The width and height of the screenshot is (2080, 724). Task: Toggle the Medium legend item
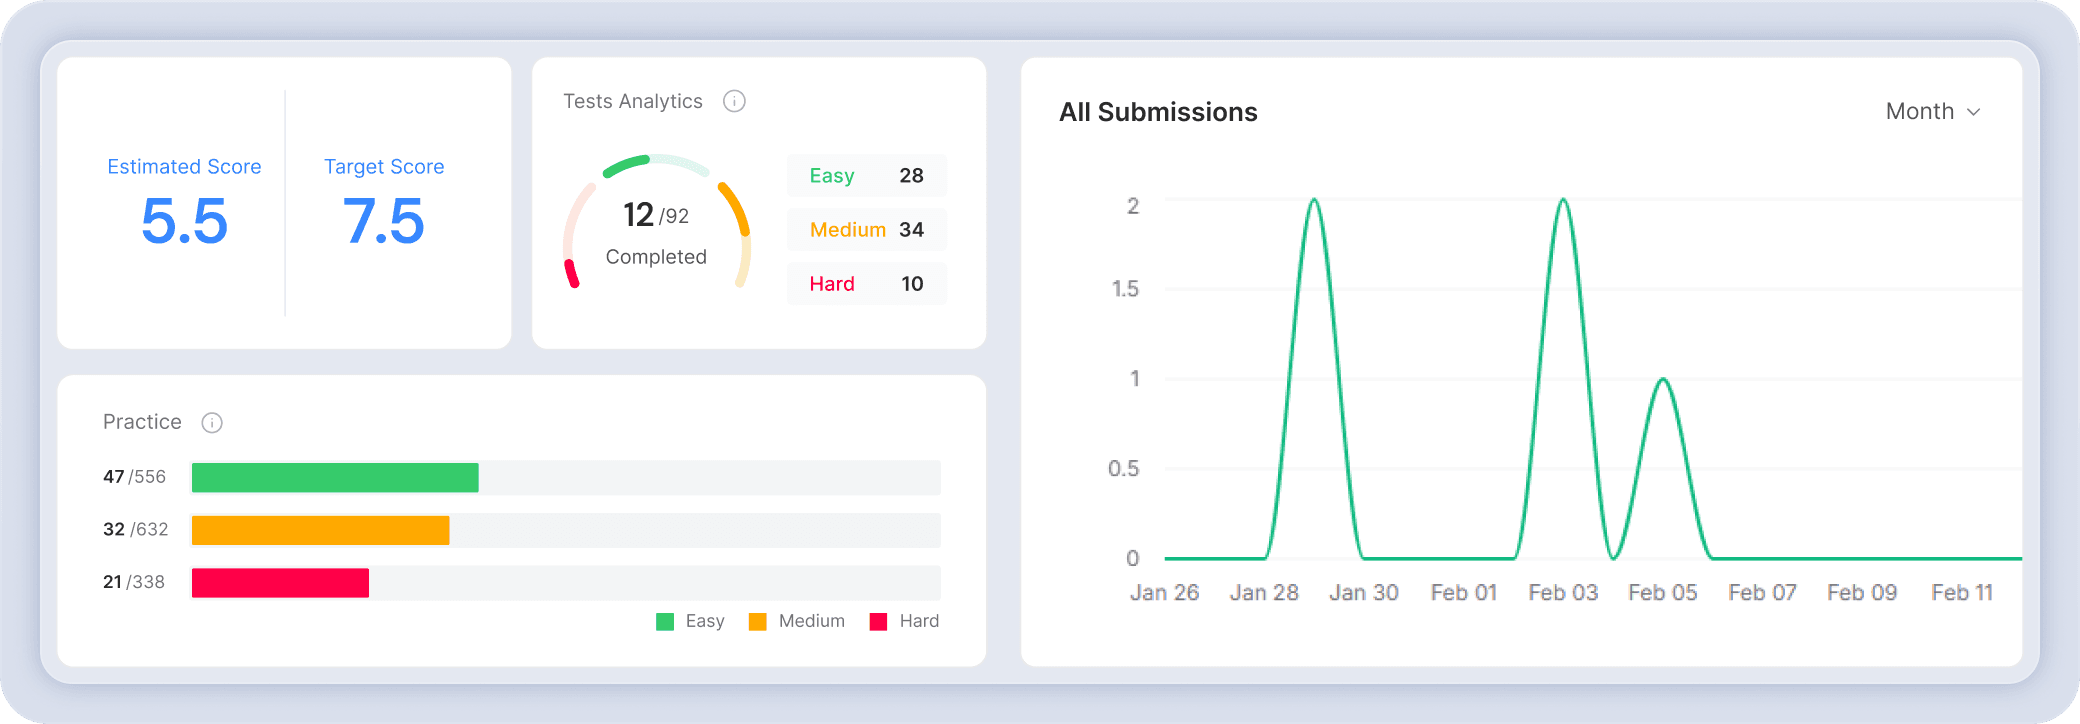(x=797, y=621)
